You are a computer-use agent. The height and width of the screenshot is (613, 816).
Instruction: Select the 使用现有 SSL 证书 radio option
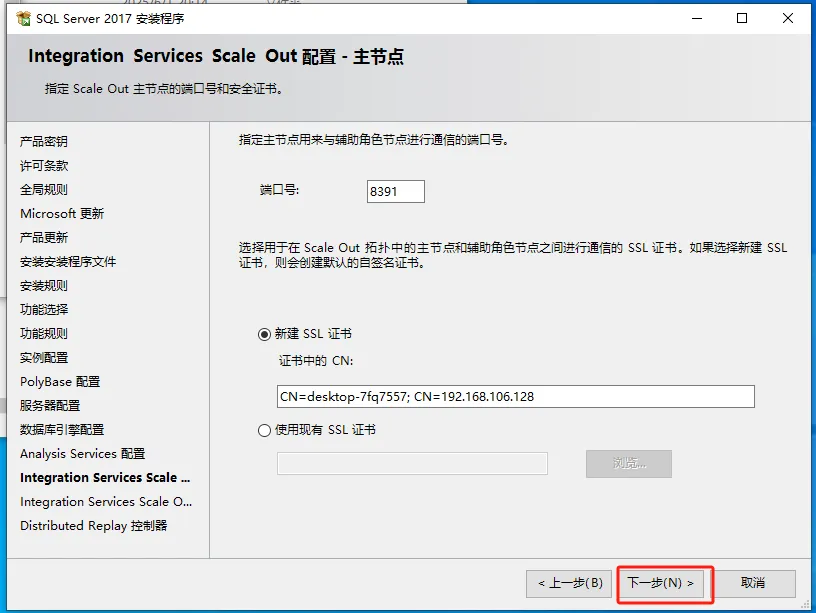264,430
